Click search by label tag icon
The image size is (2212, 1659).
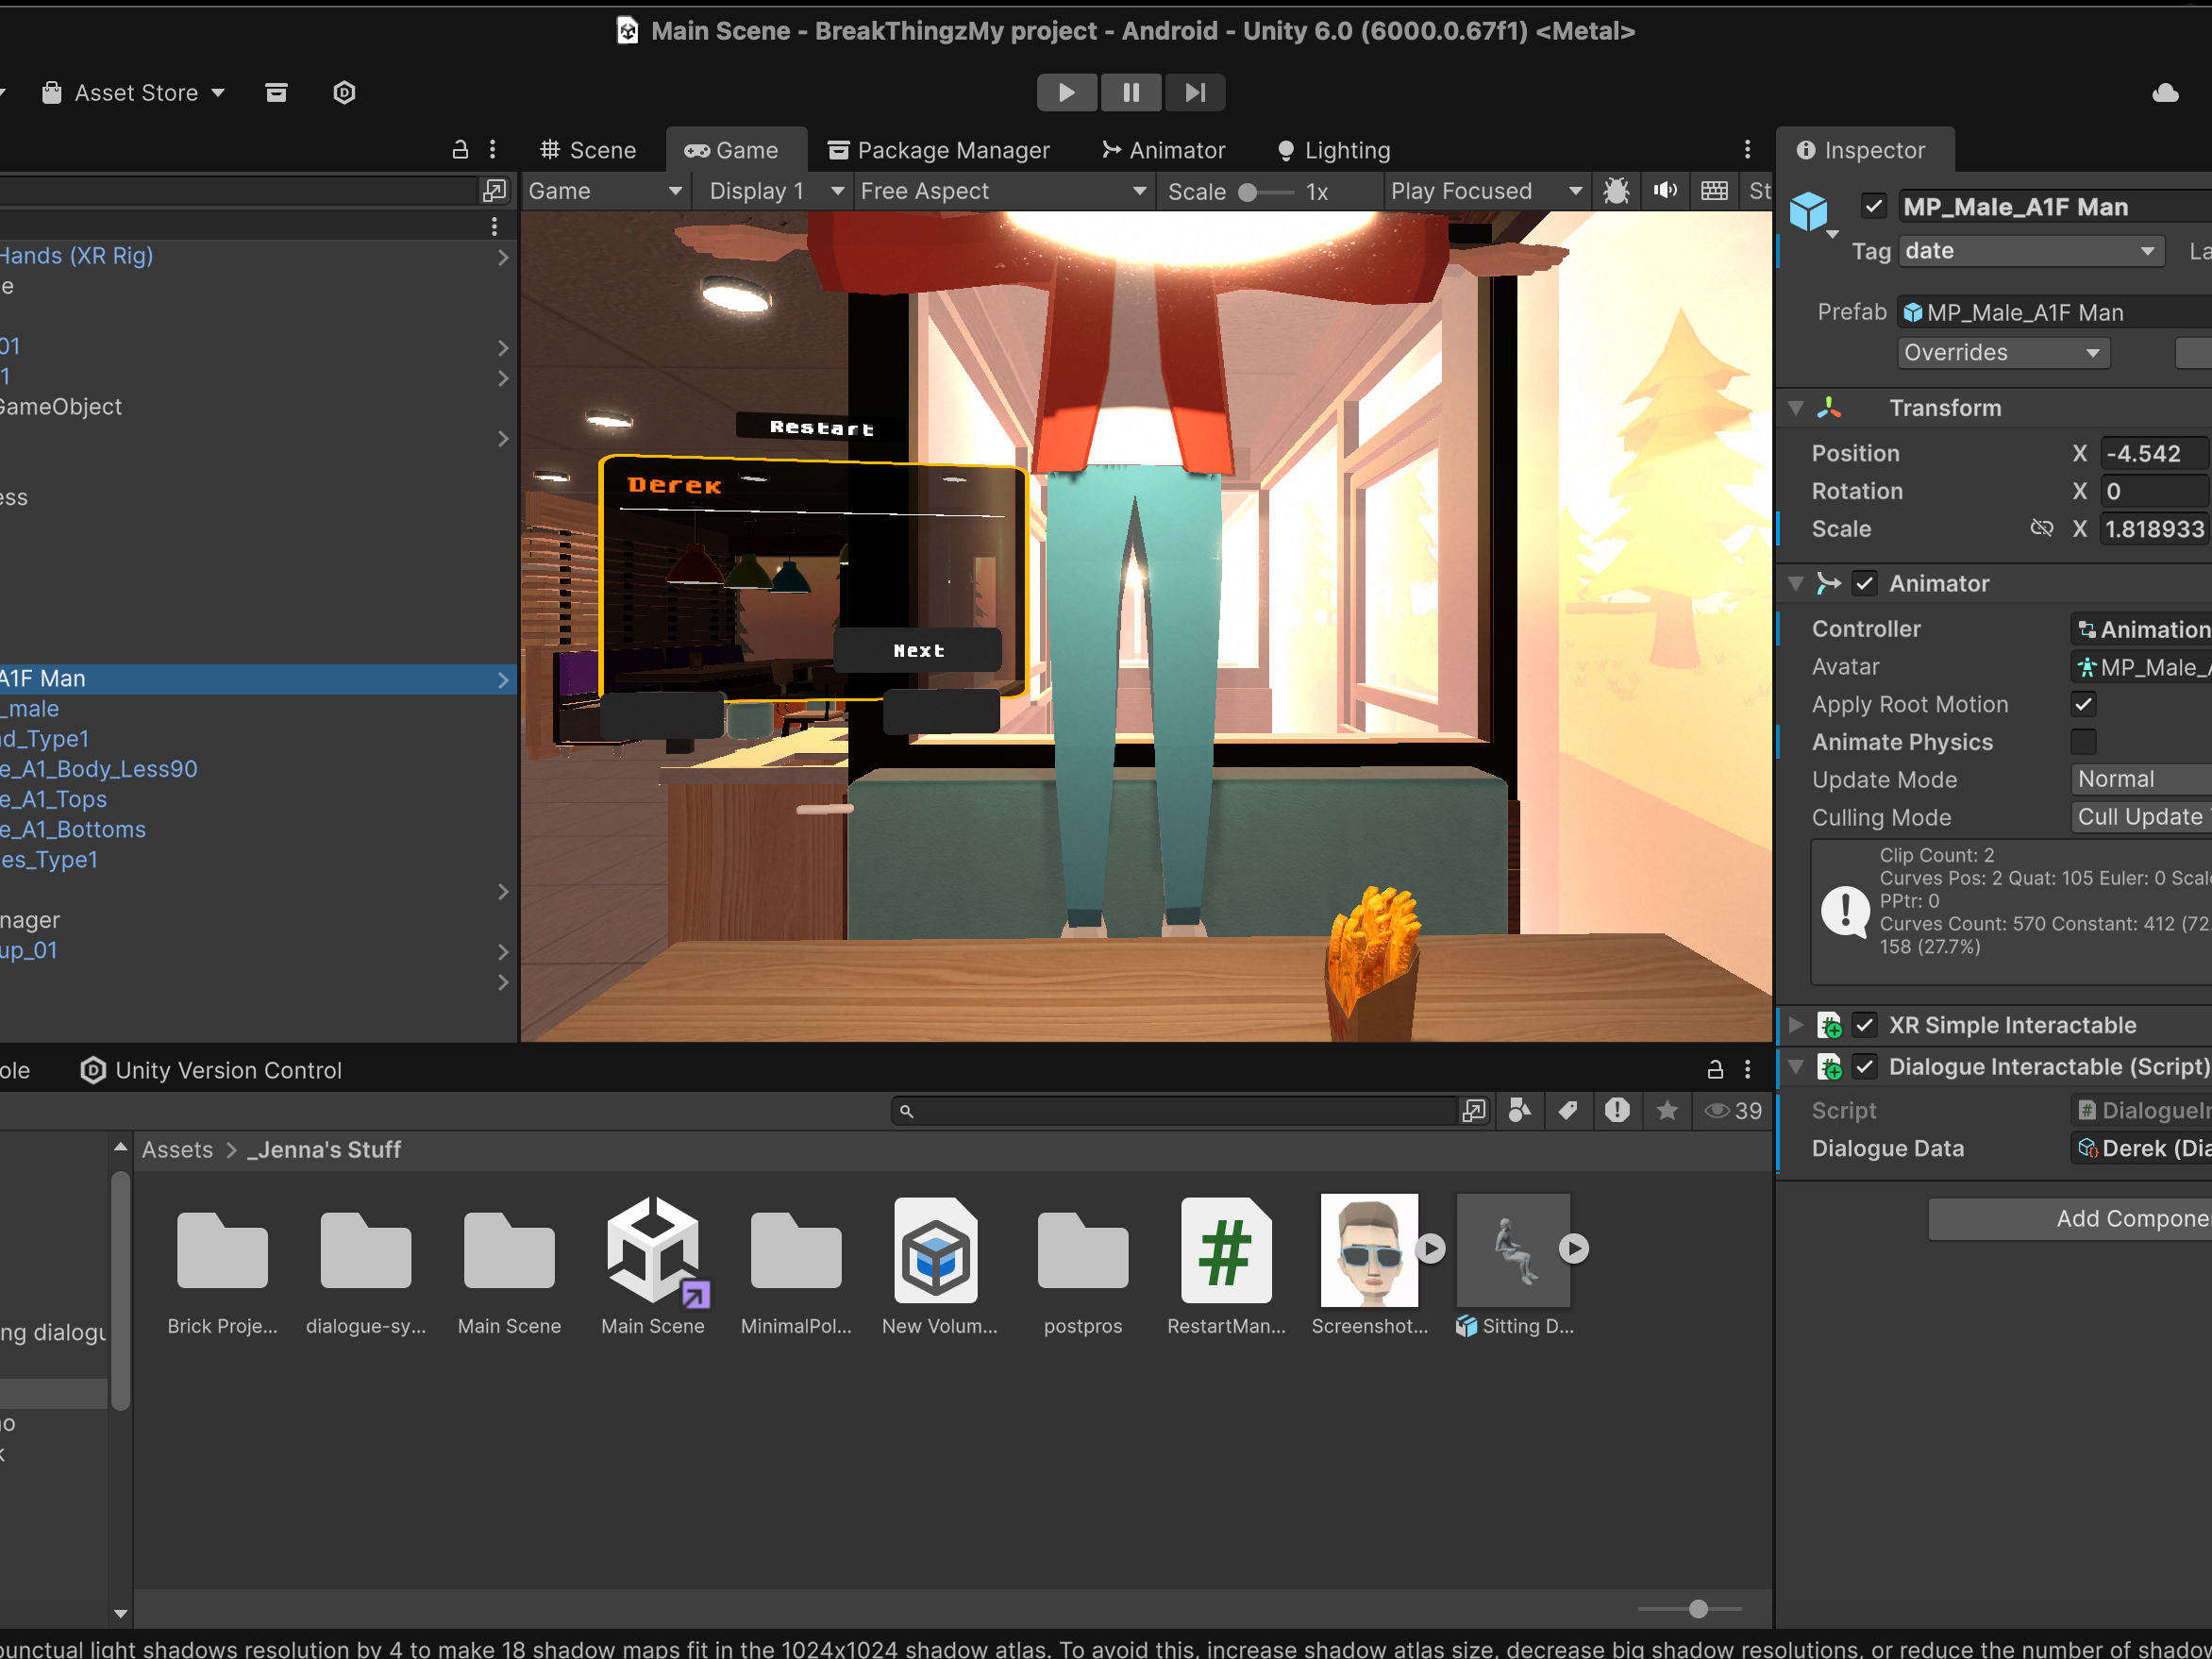click(1568, 1111)
